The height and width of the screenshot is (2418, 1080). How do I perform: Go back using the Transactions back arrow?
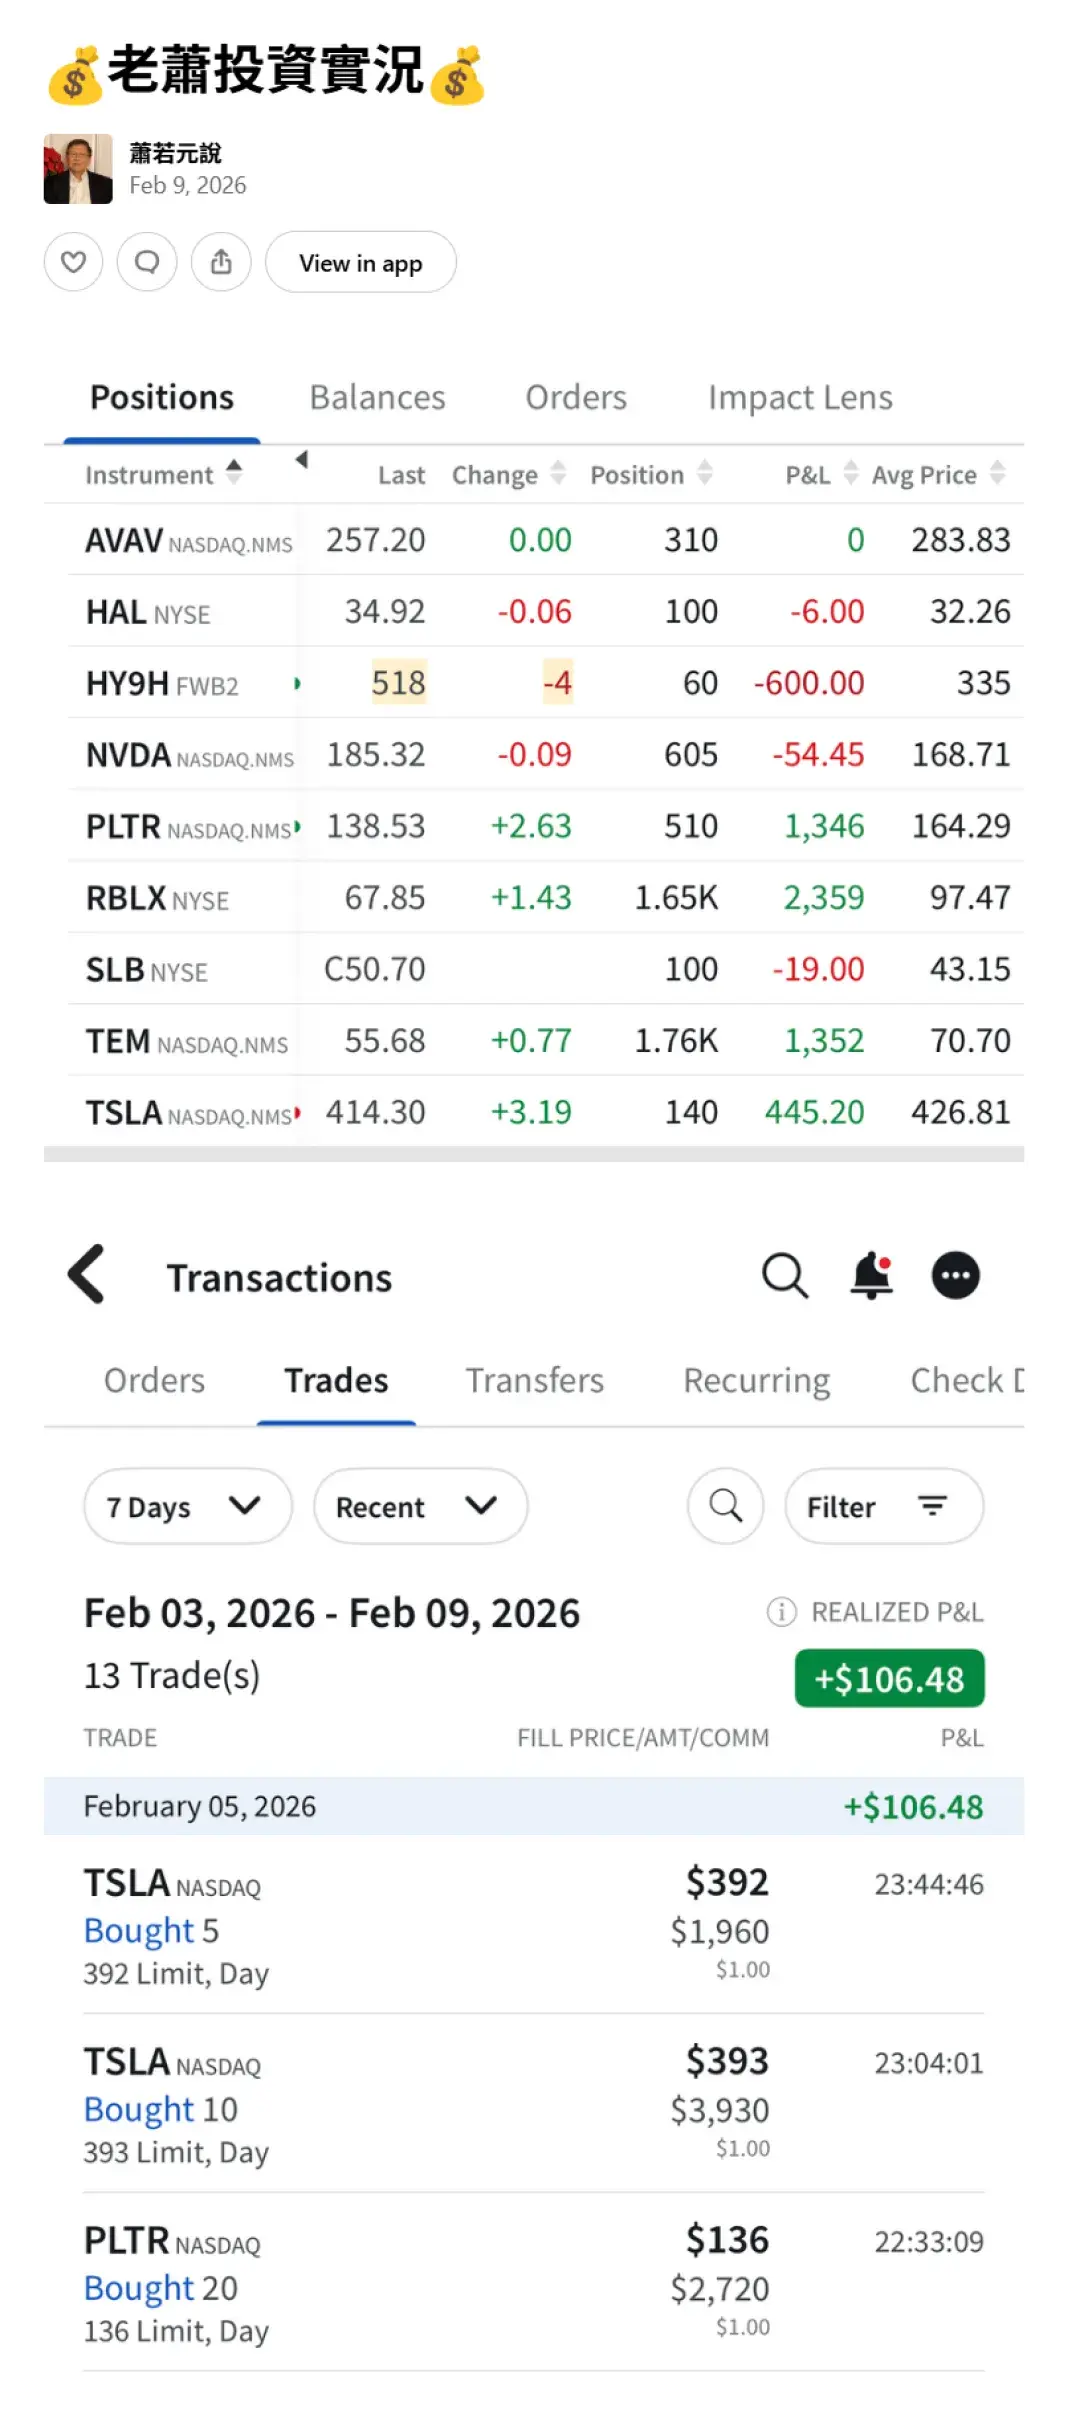(x=87, y=1274)
